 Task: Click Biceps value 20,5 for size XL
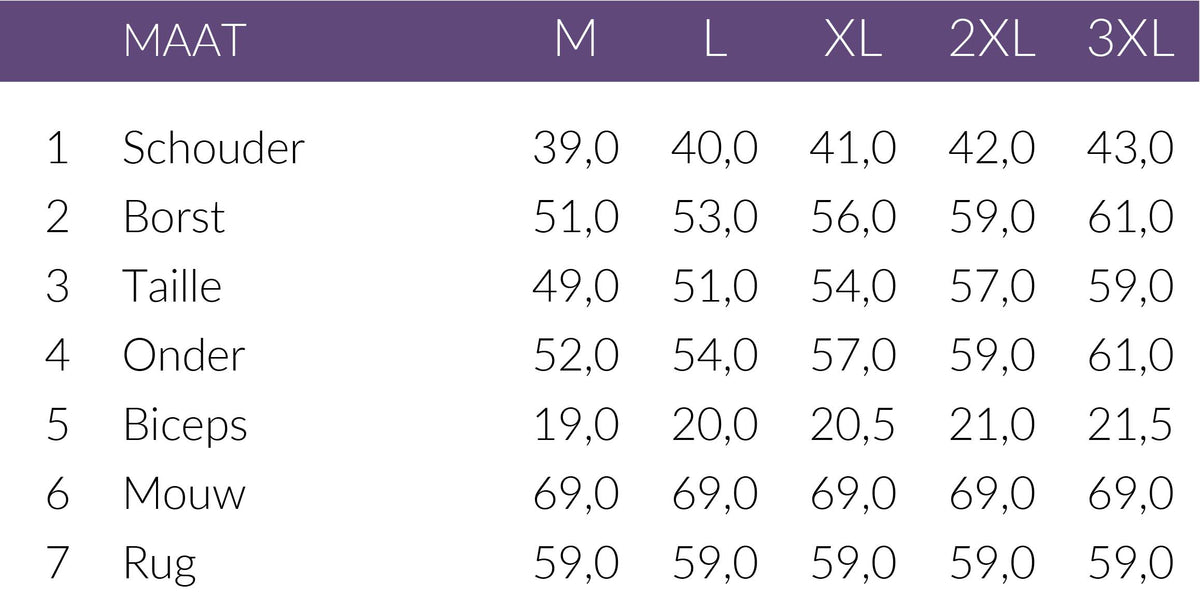pyautogui.click(x=853, y=426)
